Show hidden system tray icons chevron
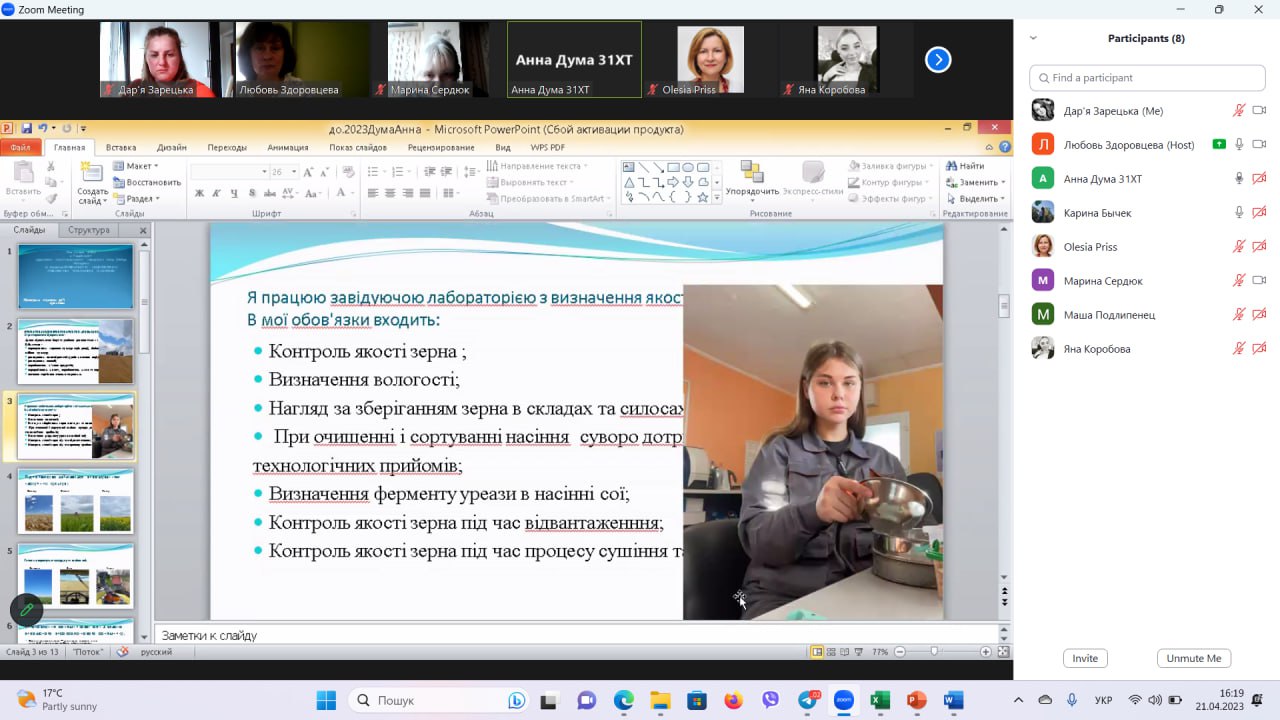 [x=1019, y=700]
